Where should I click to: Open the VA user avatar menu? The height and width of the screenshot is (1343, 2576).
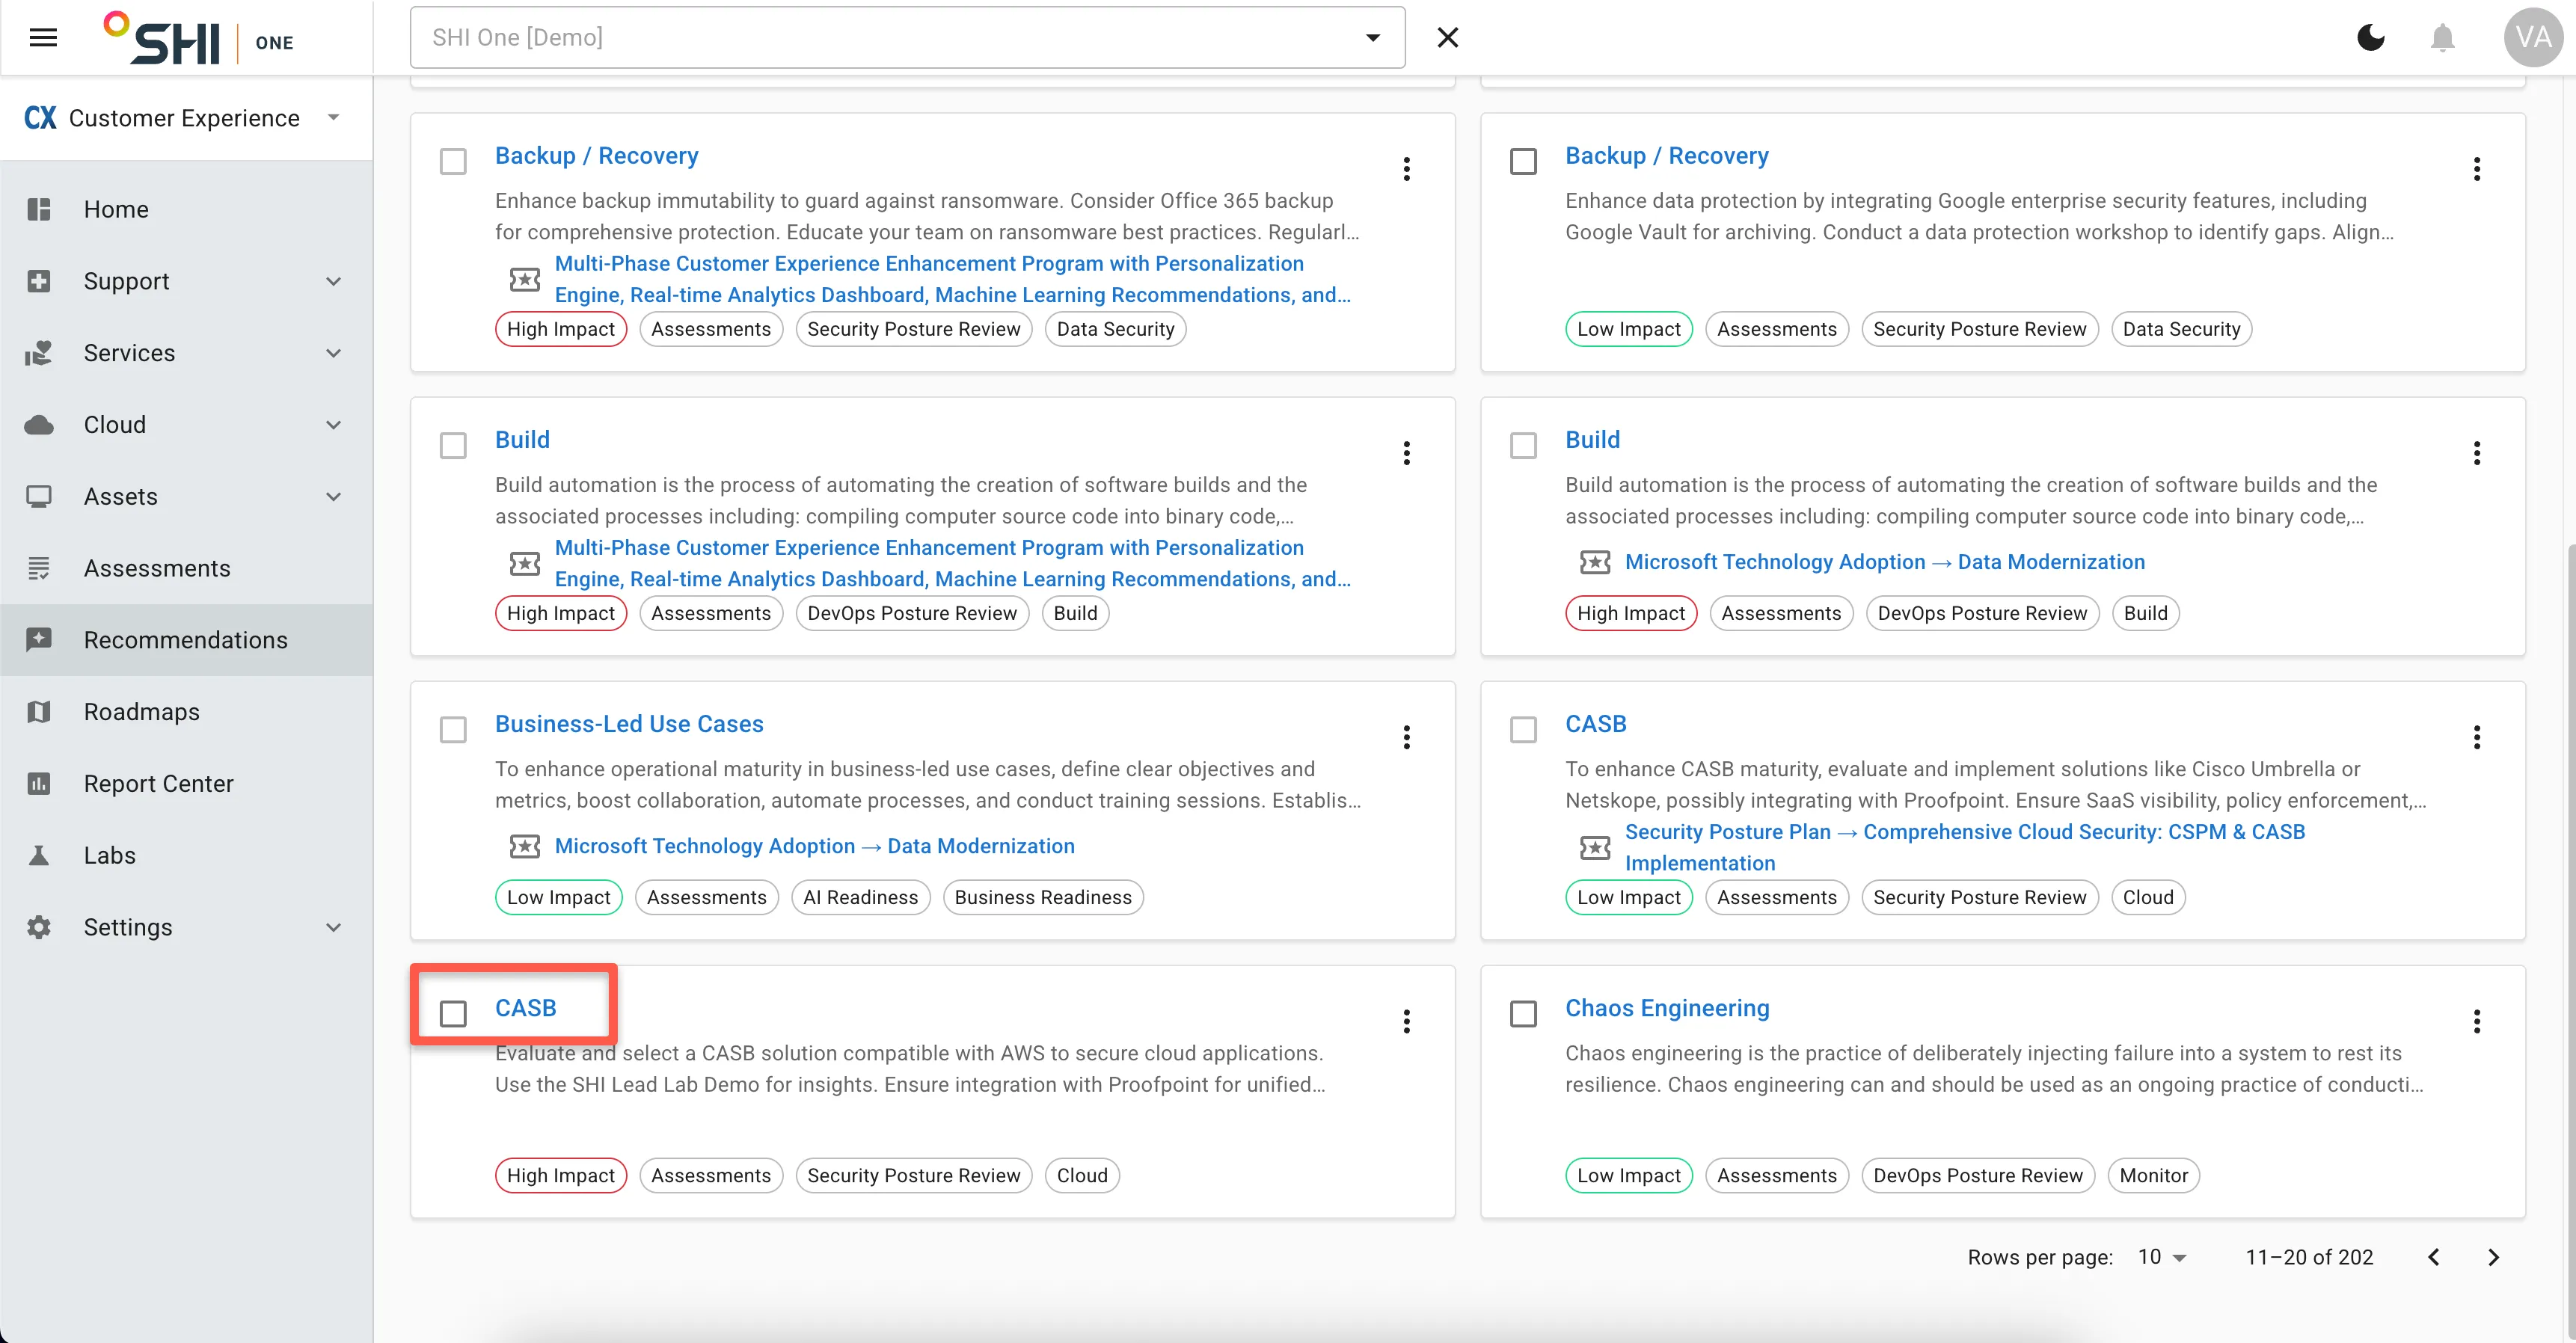pyautogui.click(x=2532, y=38)
